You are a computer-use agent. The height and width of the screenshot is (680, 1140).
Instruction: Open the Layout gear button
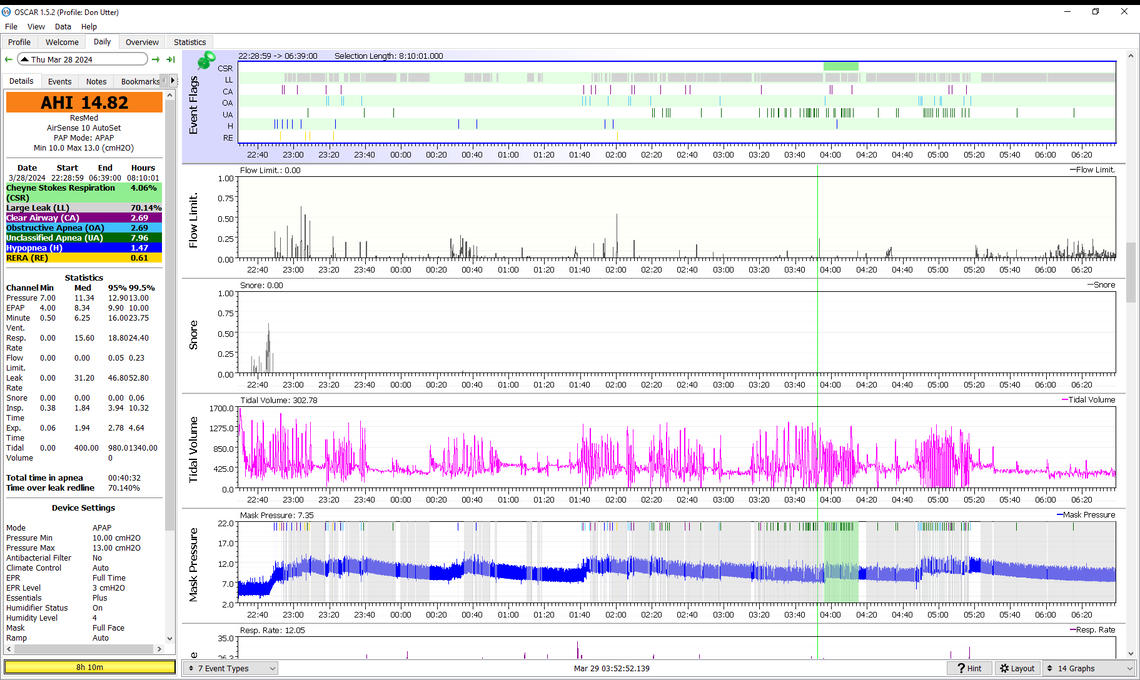click(1016, 668)
